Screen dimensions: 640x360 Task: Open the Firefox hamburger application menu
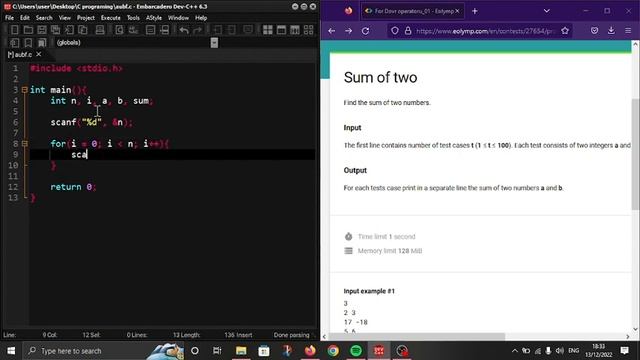pyautogui.click(x=628, y=31)
